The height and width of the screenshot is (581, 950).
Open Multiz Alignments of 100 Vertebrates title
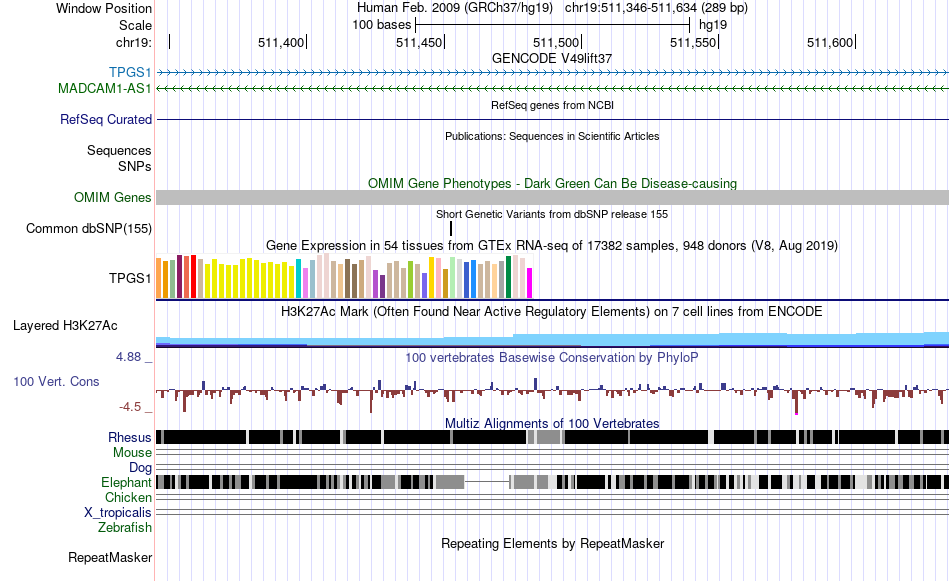pos(552,423)
